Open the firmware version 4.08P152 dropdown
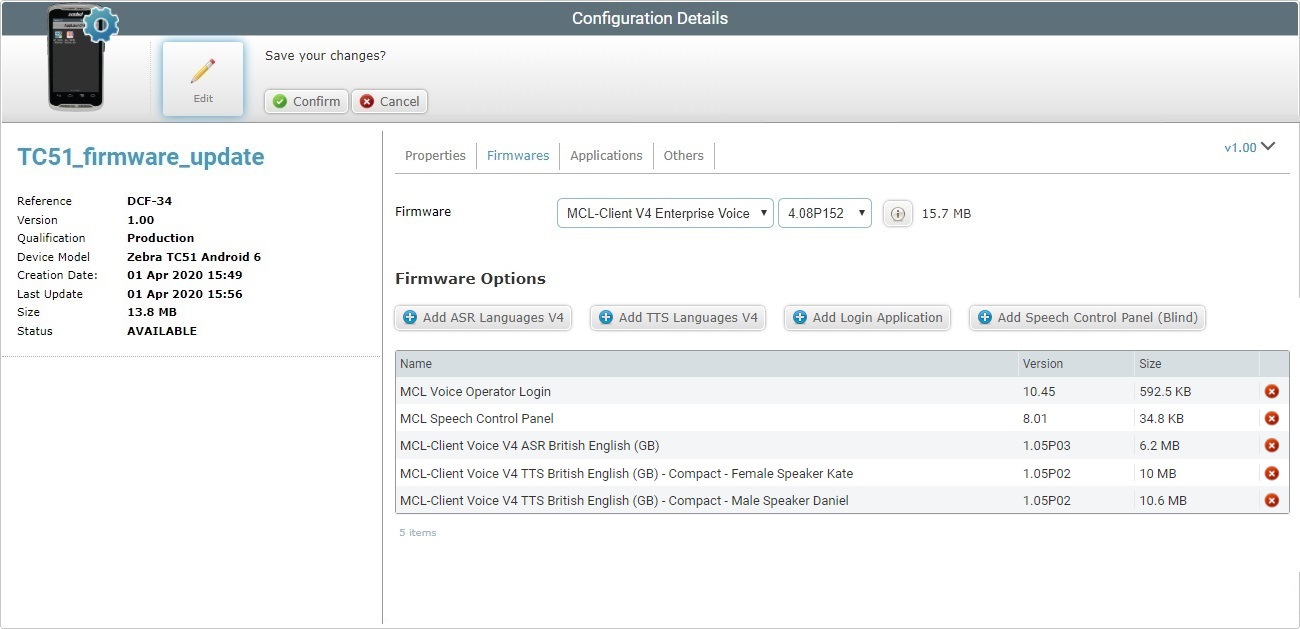The image size is (1300, 629). [824, 213]
